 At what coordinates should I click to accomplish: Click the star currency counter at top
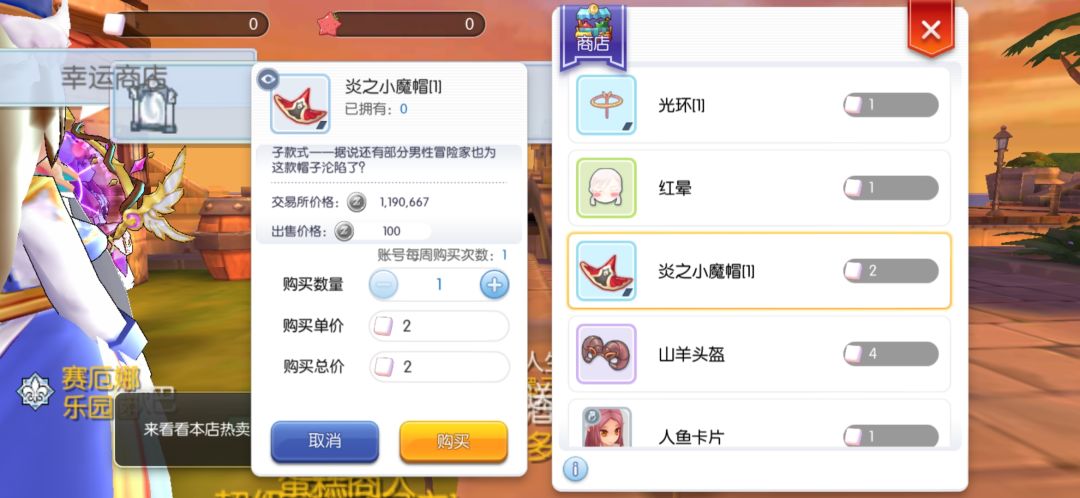[401, 24]
